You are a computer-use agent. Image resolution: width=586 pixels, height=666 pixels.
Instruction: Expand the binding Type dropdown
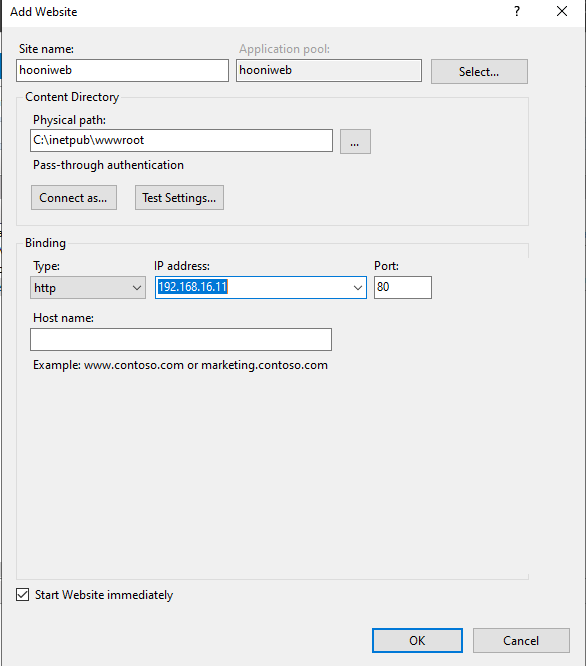[x=88, y=288]
